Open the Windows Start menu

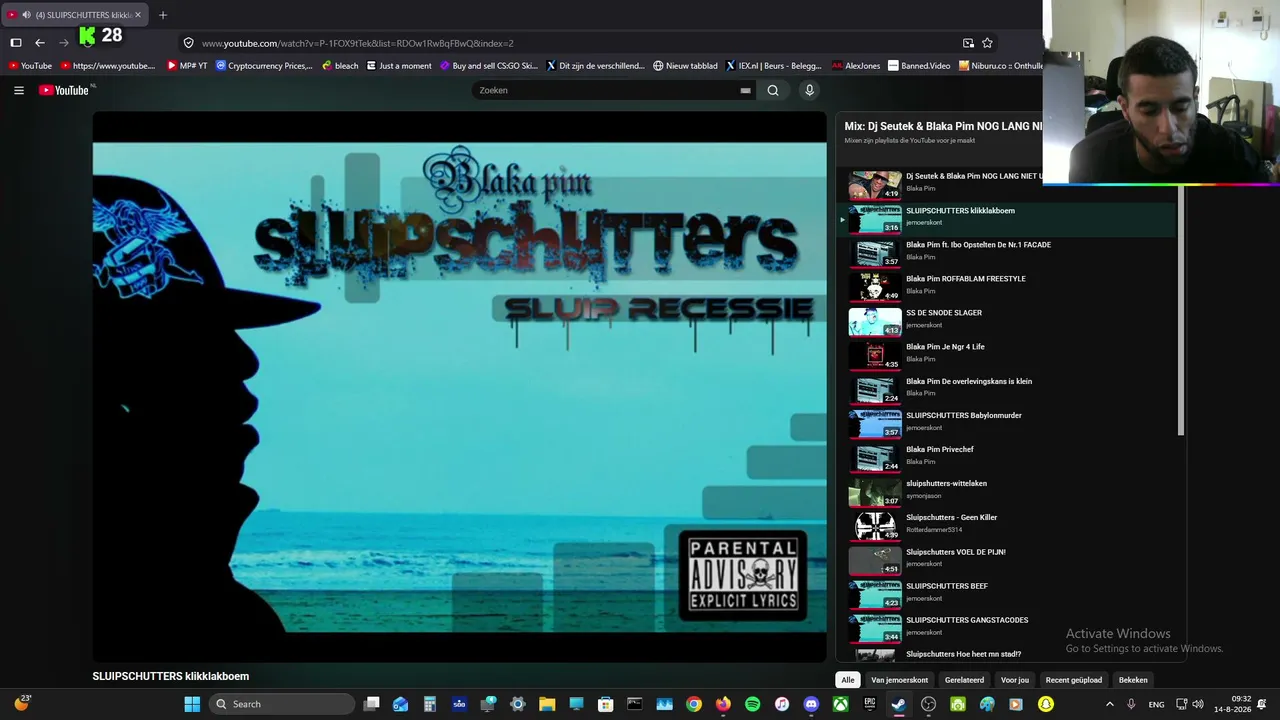point(192,704)
